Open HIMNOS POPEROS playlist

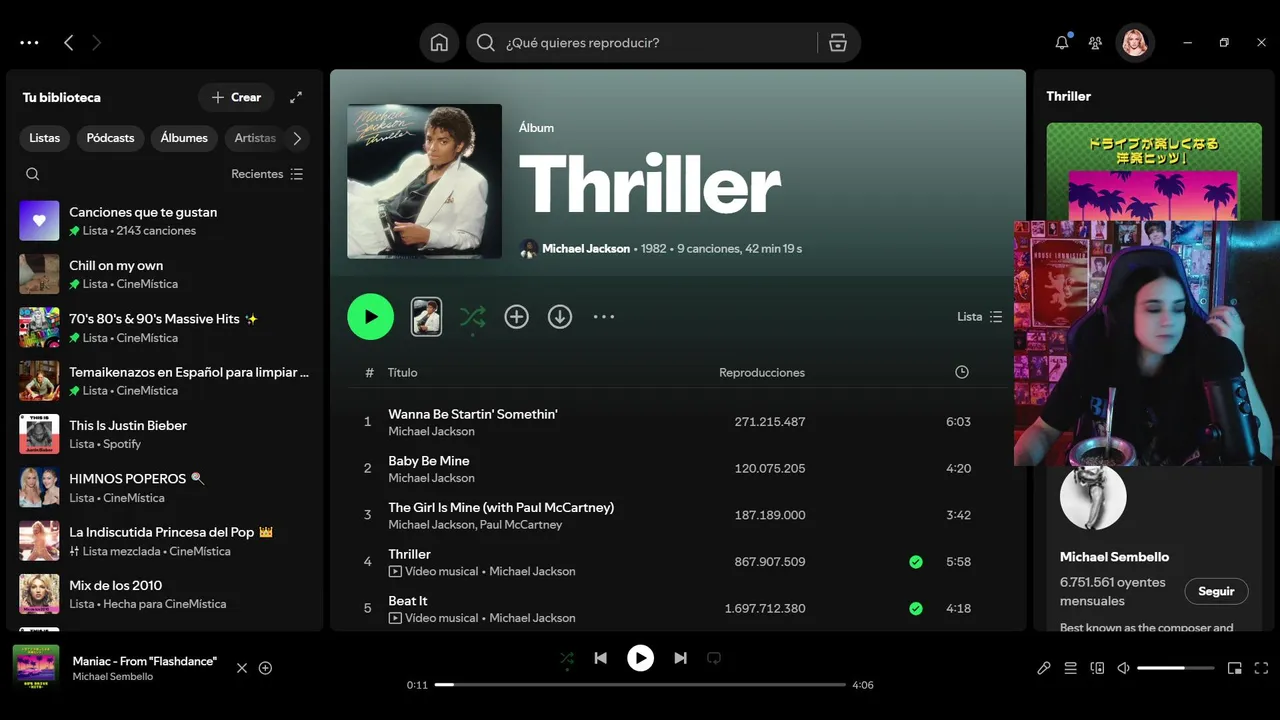click(165, 488)
